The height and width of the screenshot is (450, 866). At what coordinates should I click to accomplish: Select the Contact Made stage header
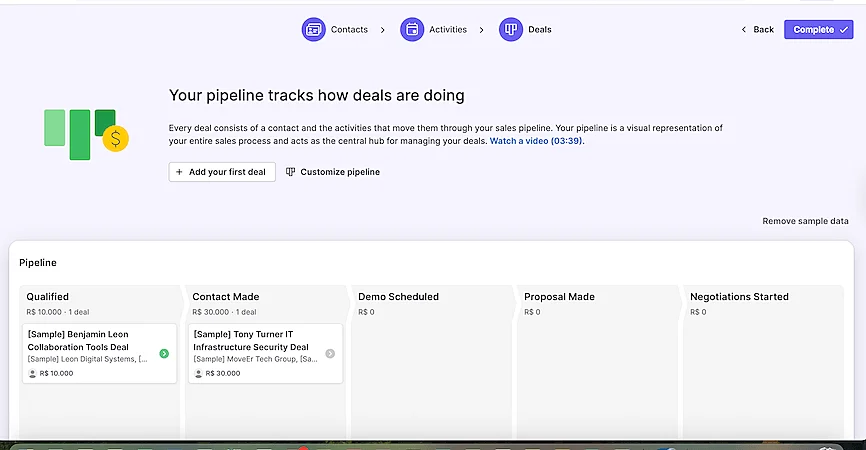(226, 297)
